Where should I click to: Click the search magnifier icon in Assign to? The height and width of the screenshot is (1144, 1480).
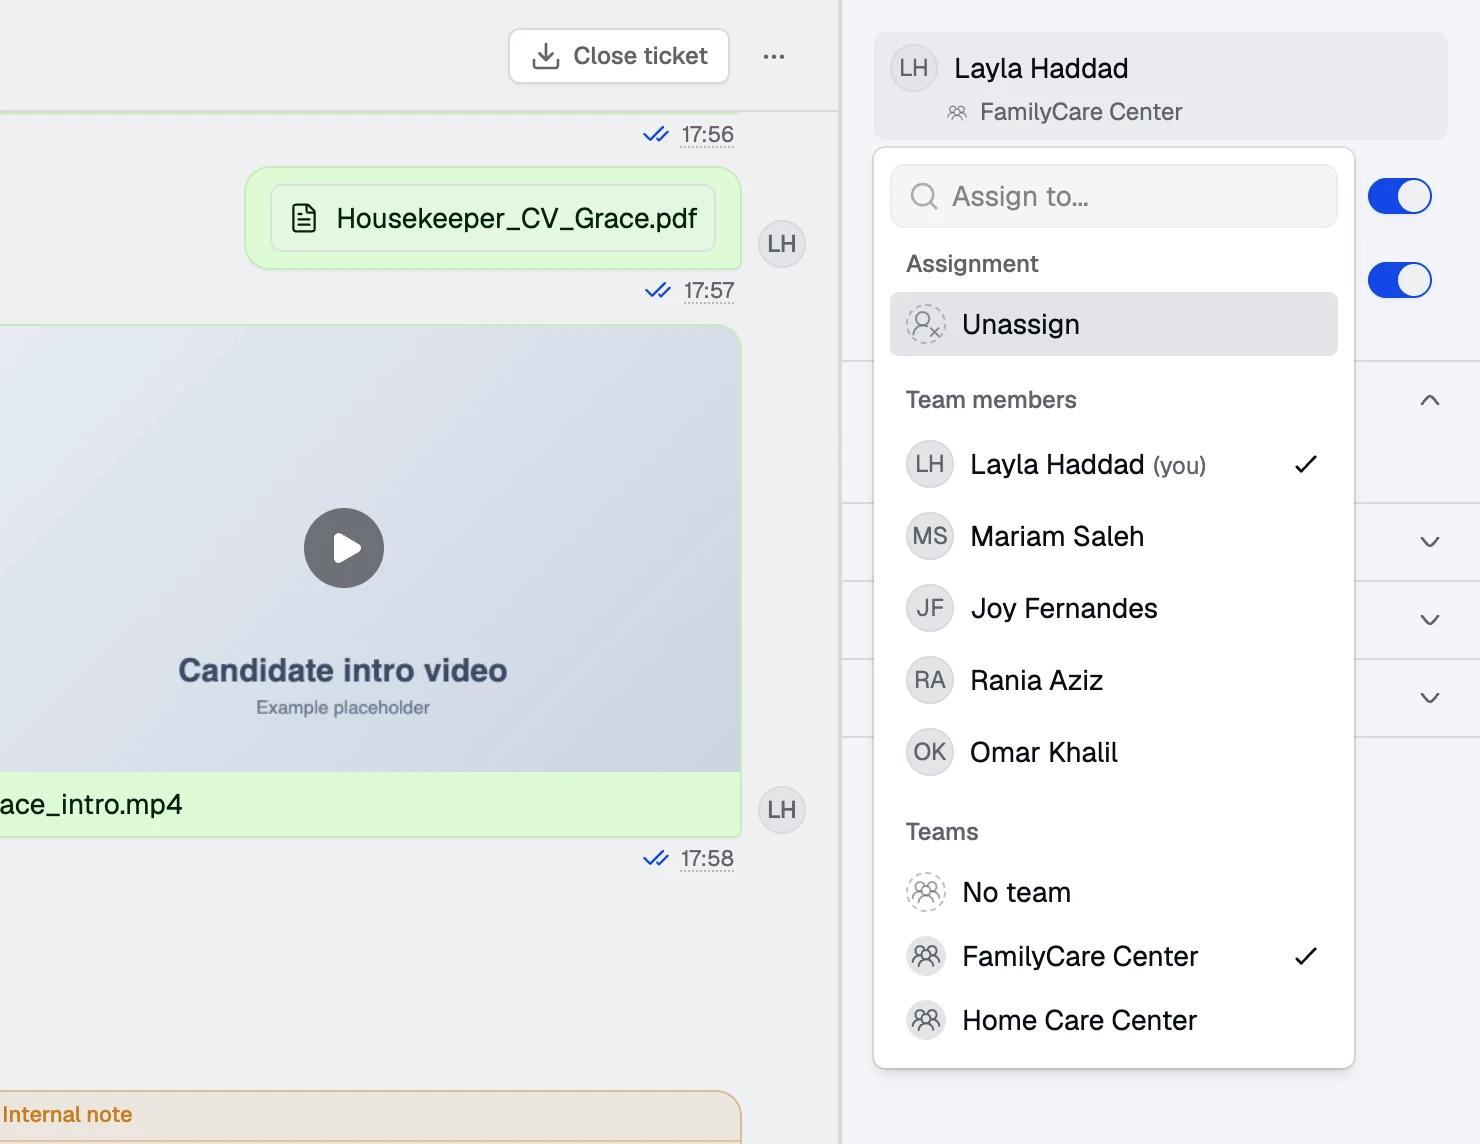tap(924, 196)
